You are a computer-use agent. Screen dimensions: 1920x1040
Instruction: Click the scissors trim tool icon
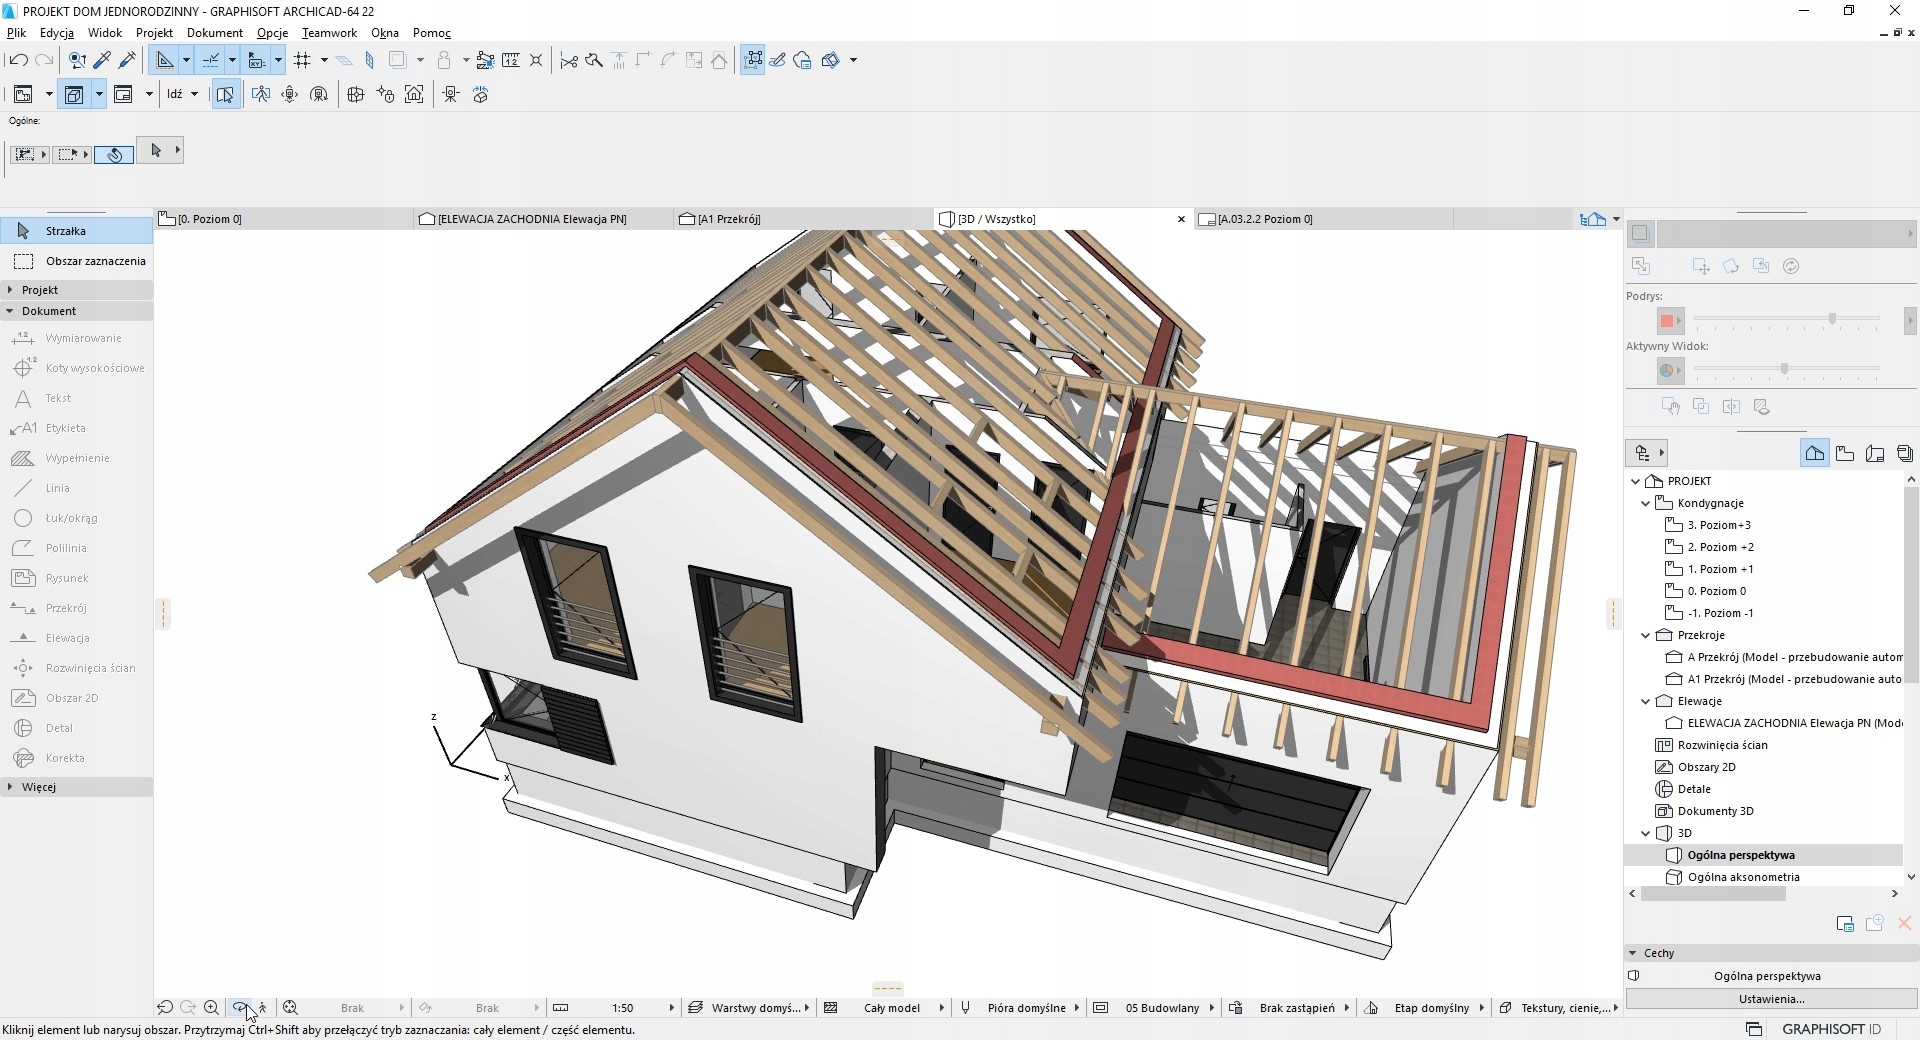569,60
